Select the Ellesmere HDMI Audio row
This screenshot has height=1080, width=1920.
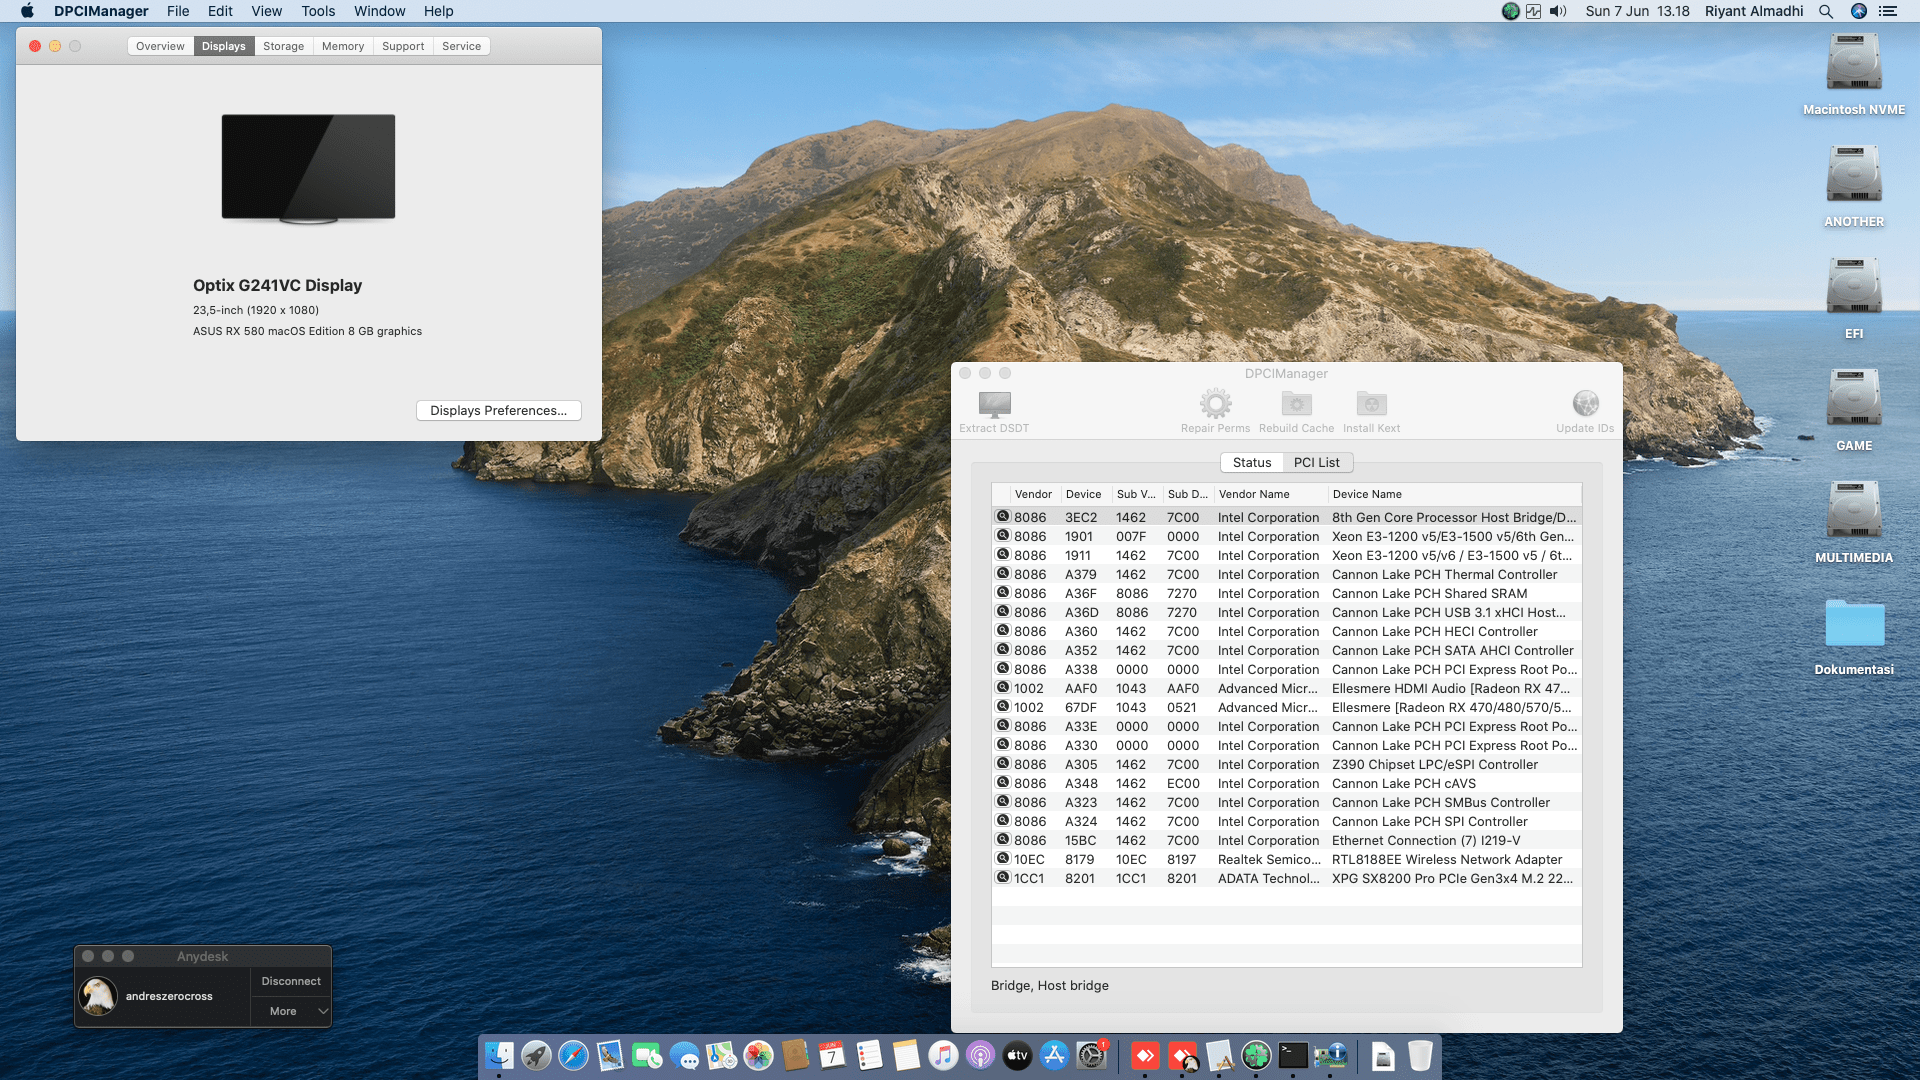tap(1286, 688)
